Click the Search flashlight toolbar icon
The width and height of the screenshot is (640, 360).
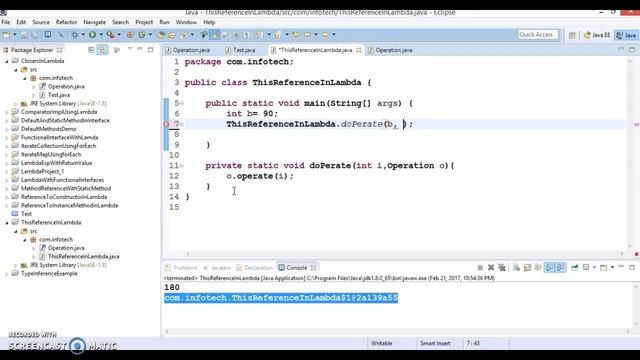[x=183, y=35]
